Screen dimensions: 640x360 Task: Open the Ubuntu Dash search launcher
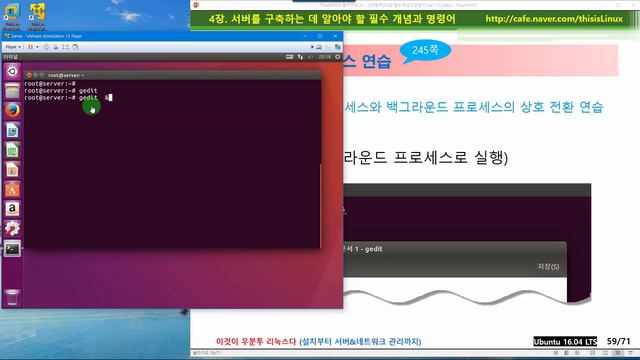pos(12,71)
